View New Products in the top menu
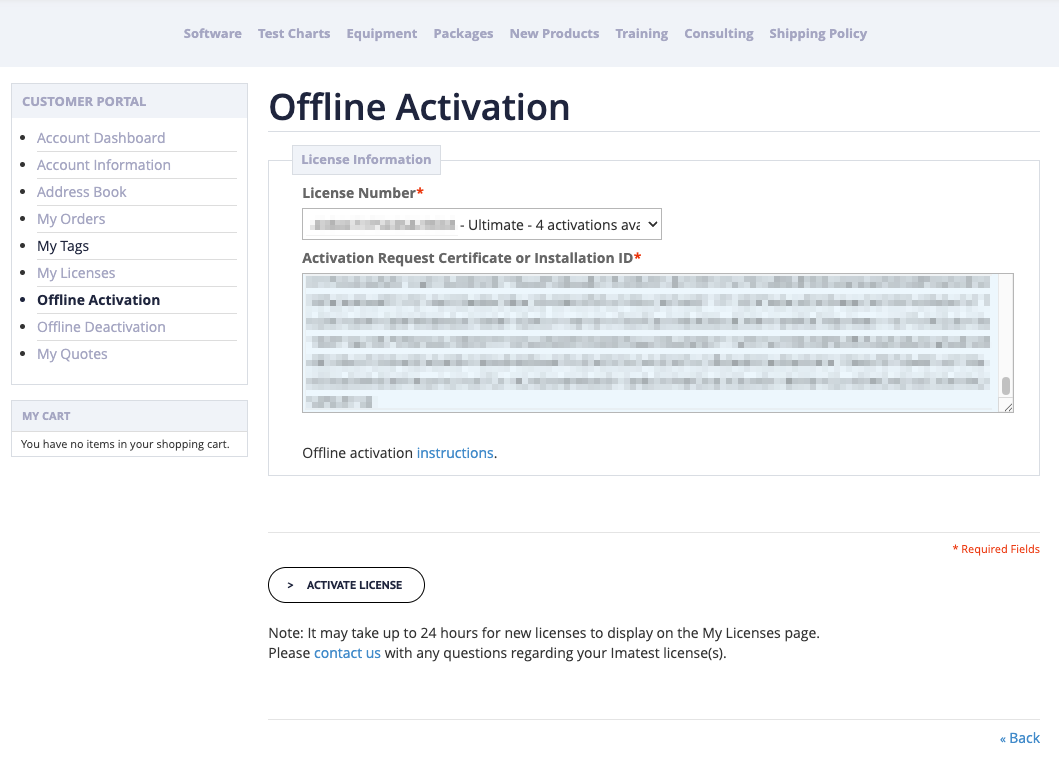Viewport: 1059px width, 758px height. (x=554, y=33)
